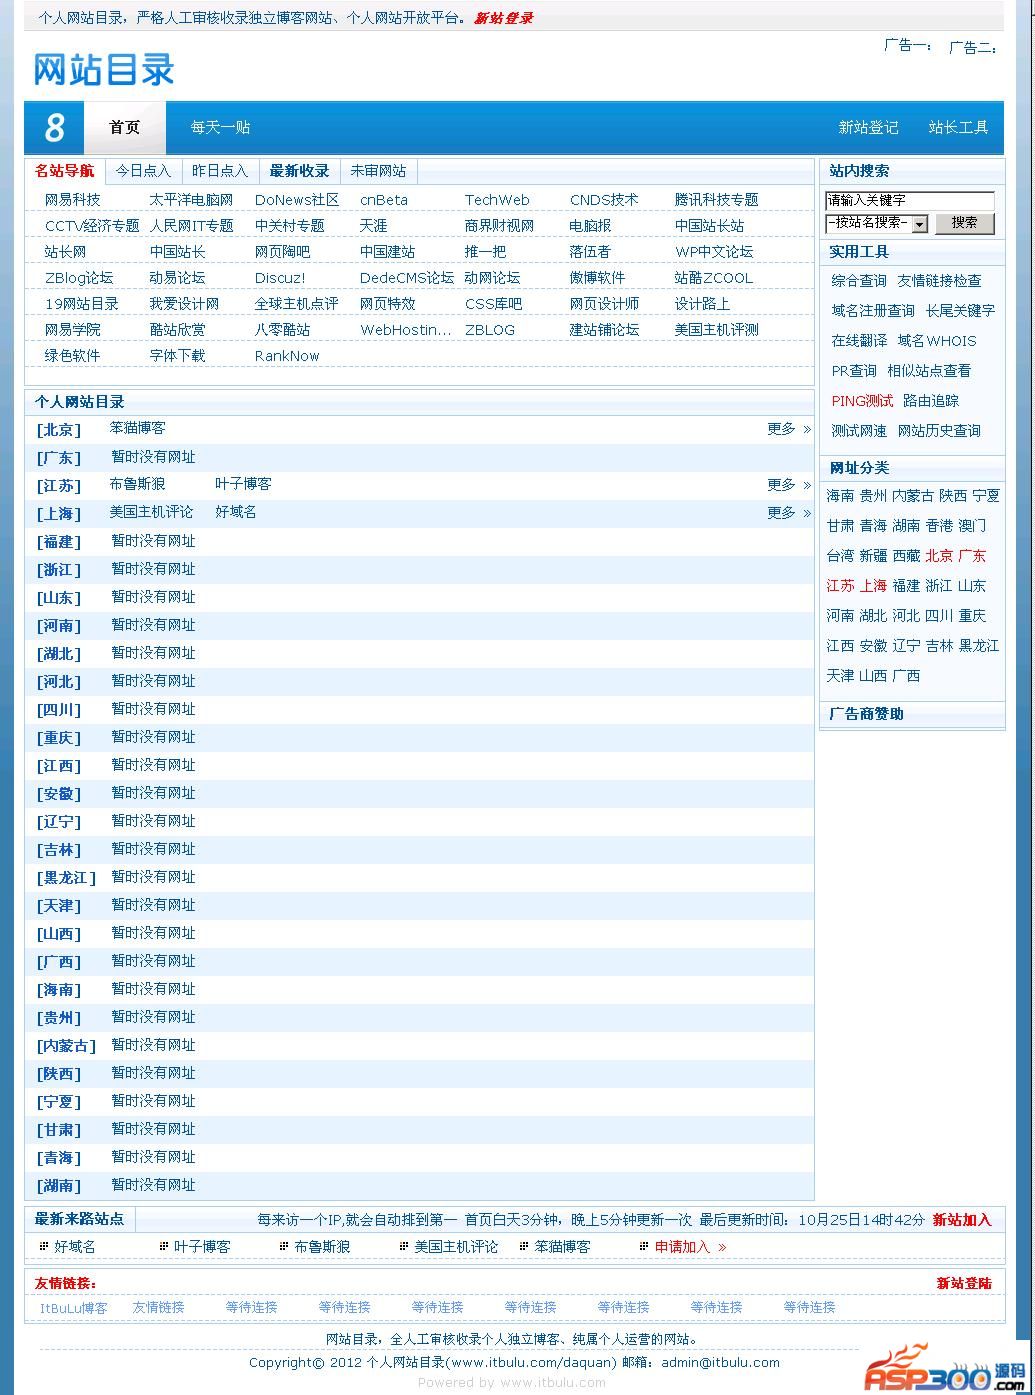
Task: Open the 腾讯科技专题 link
Action: coord(716,200)
